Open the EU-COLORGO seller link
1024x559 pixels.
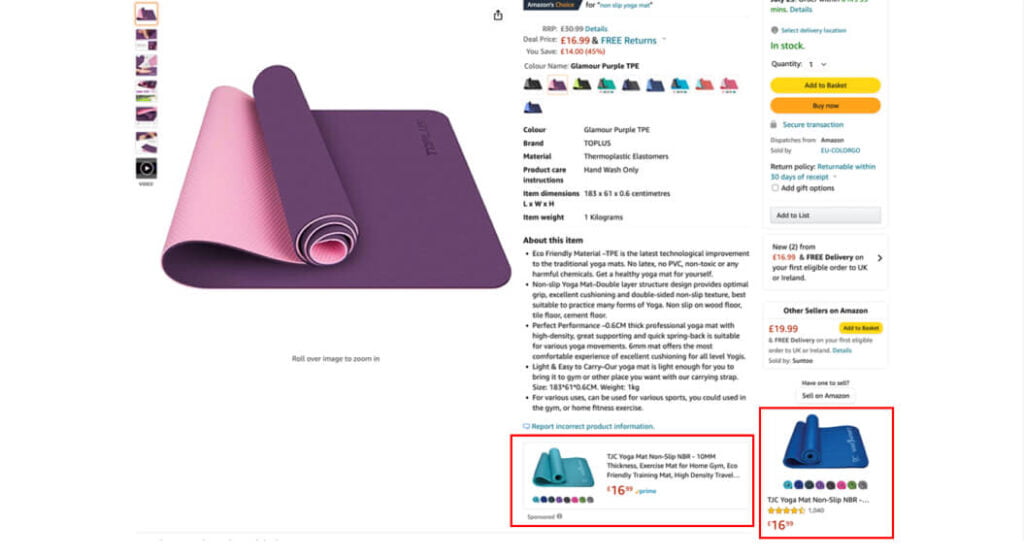pos(840,150)
